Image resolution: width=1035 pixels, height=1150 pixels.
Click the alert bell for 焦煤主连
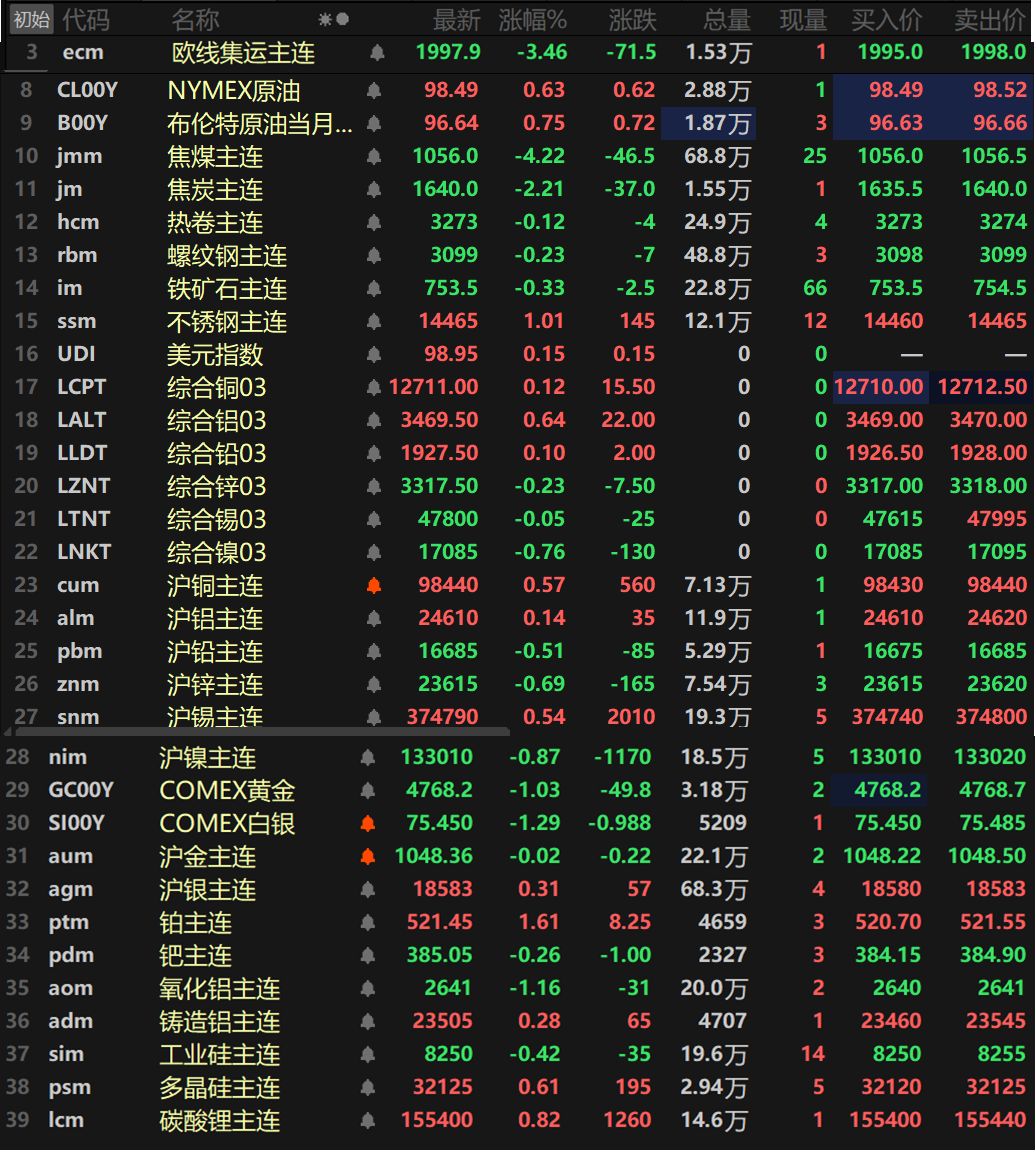[x=374, y=157]
